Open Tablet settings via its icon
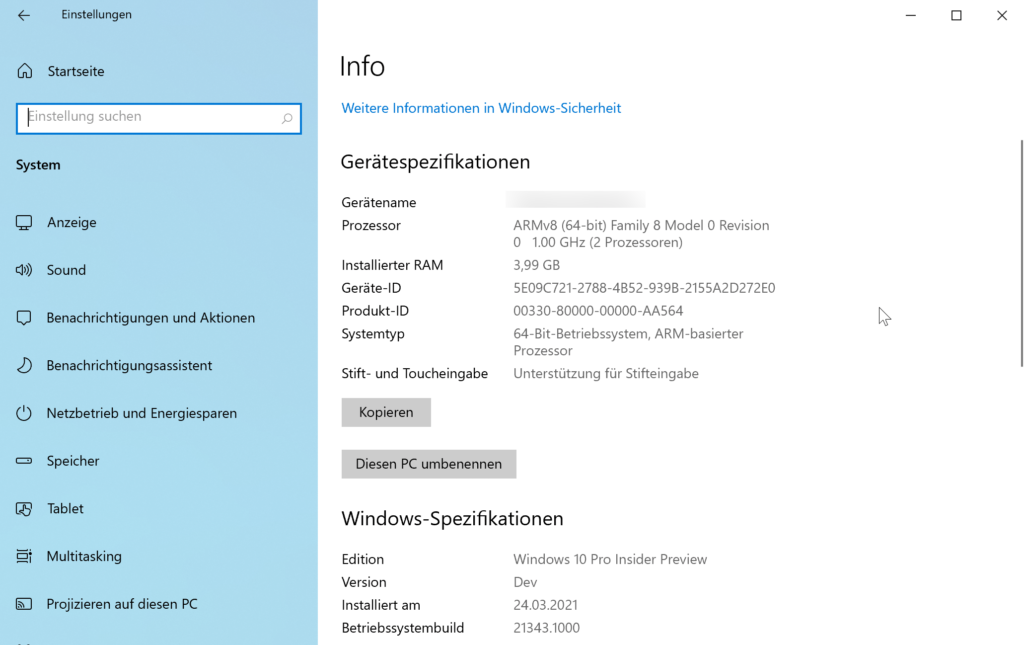The image size is (1024, 645). coord(23,508)
